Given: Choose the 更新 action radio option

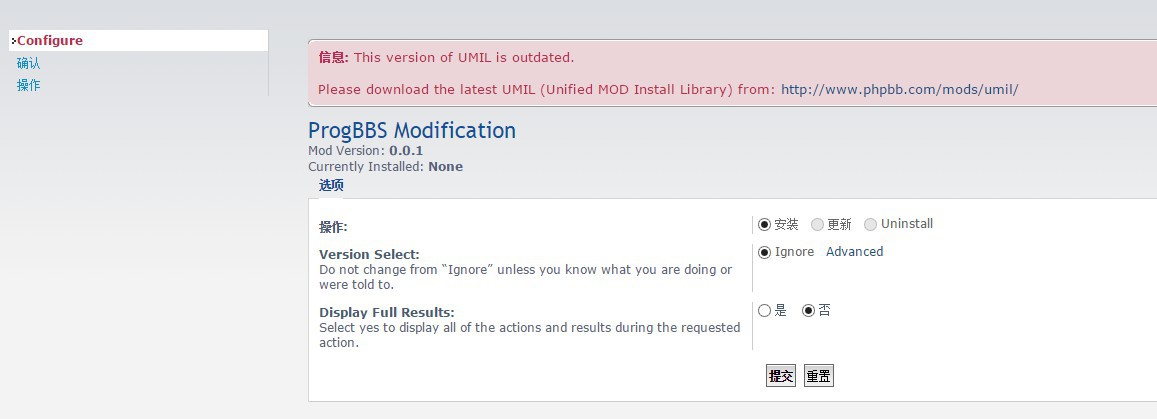Looking at the screenshot, I should 818,224.
